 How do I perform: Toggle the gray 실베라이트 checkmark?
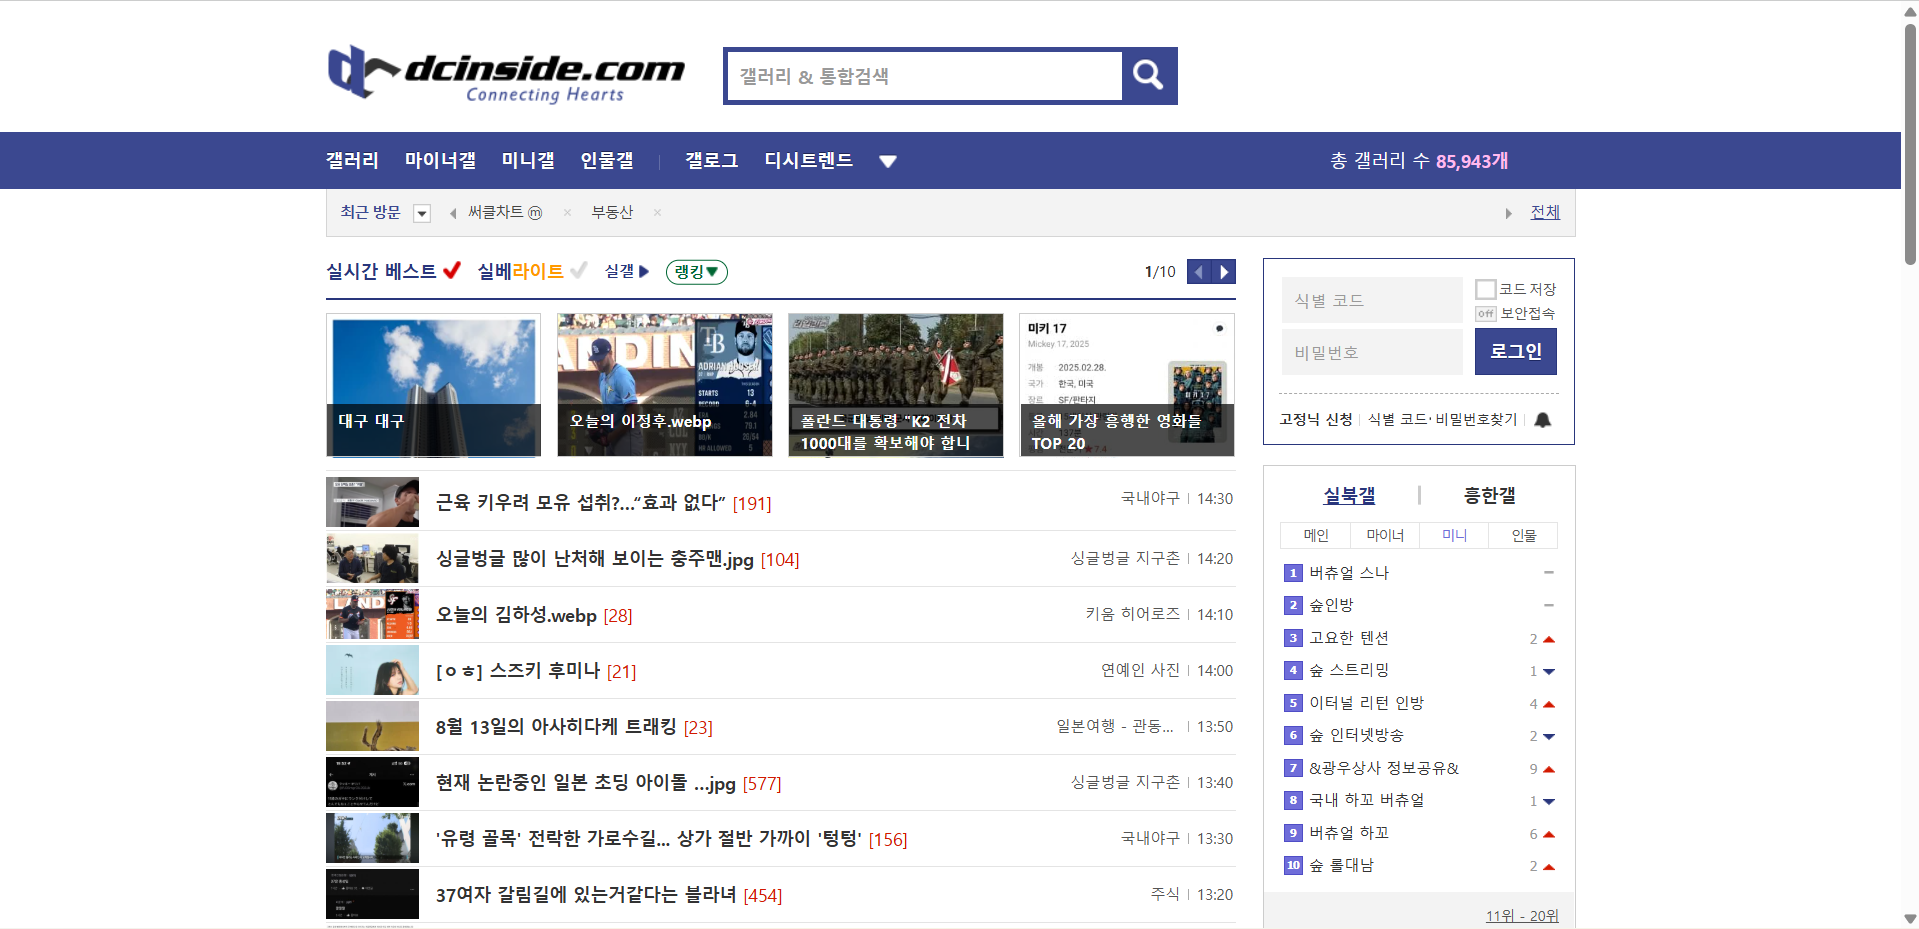pos(580,269)
